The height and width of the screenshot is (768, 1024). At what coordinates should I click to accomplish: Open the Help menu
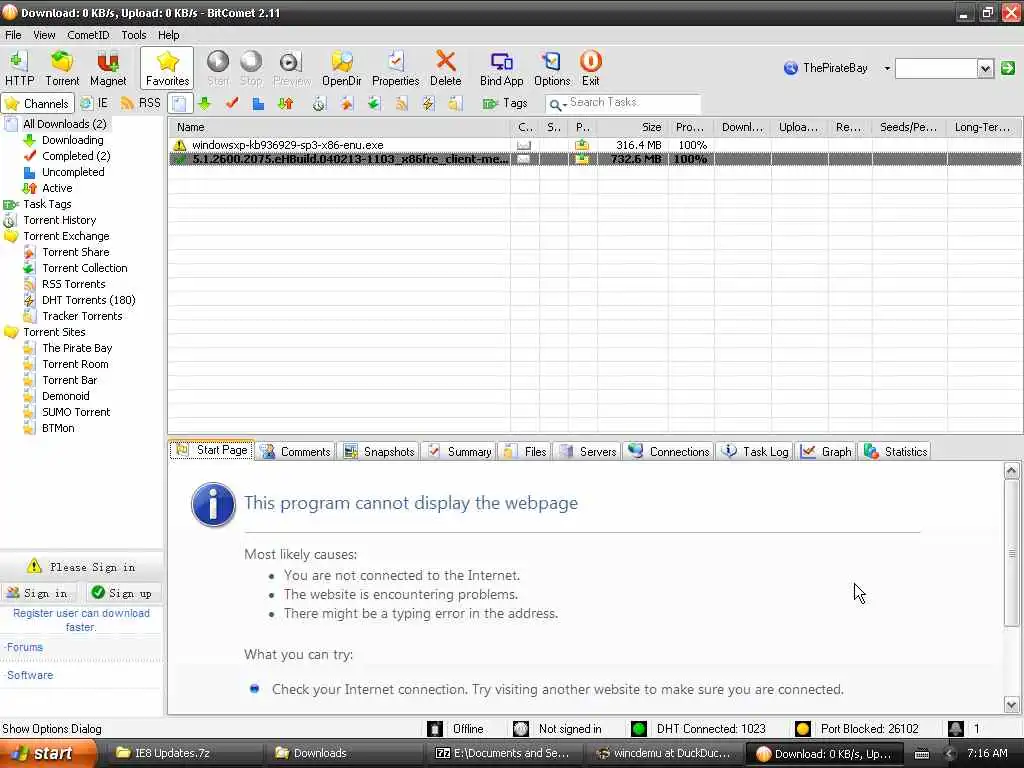[168, 35]
